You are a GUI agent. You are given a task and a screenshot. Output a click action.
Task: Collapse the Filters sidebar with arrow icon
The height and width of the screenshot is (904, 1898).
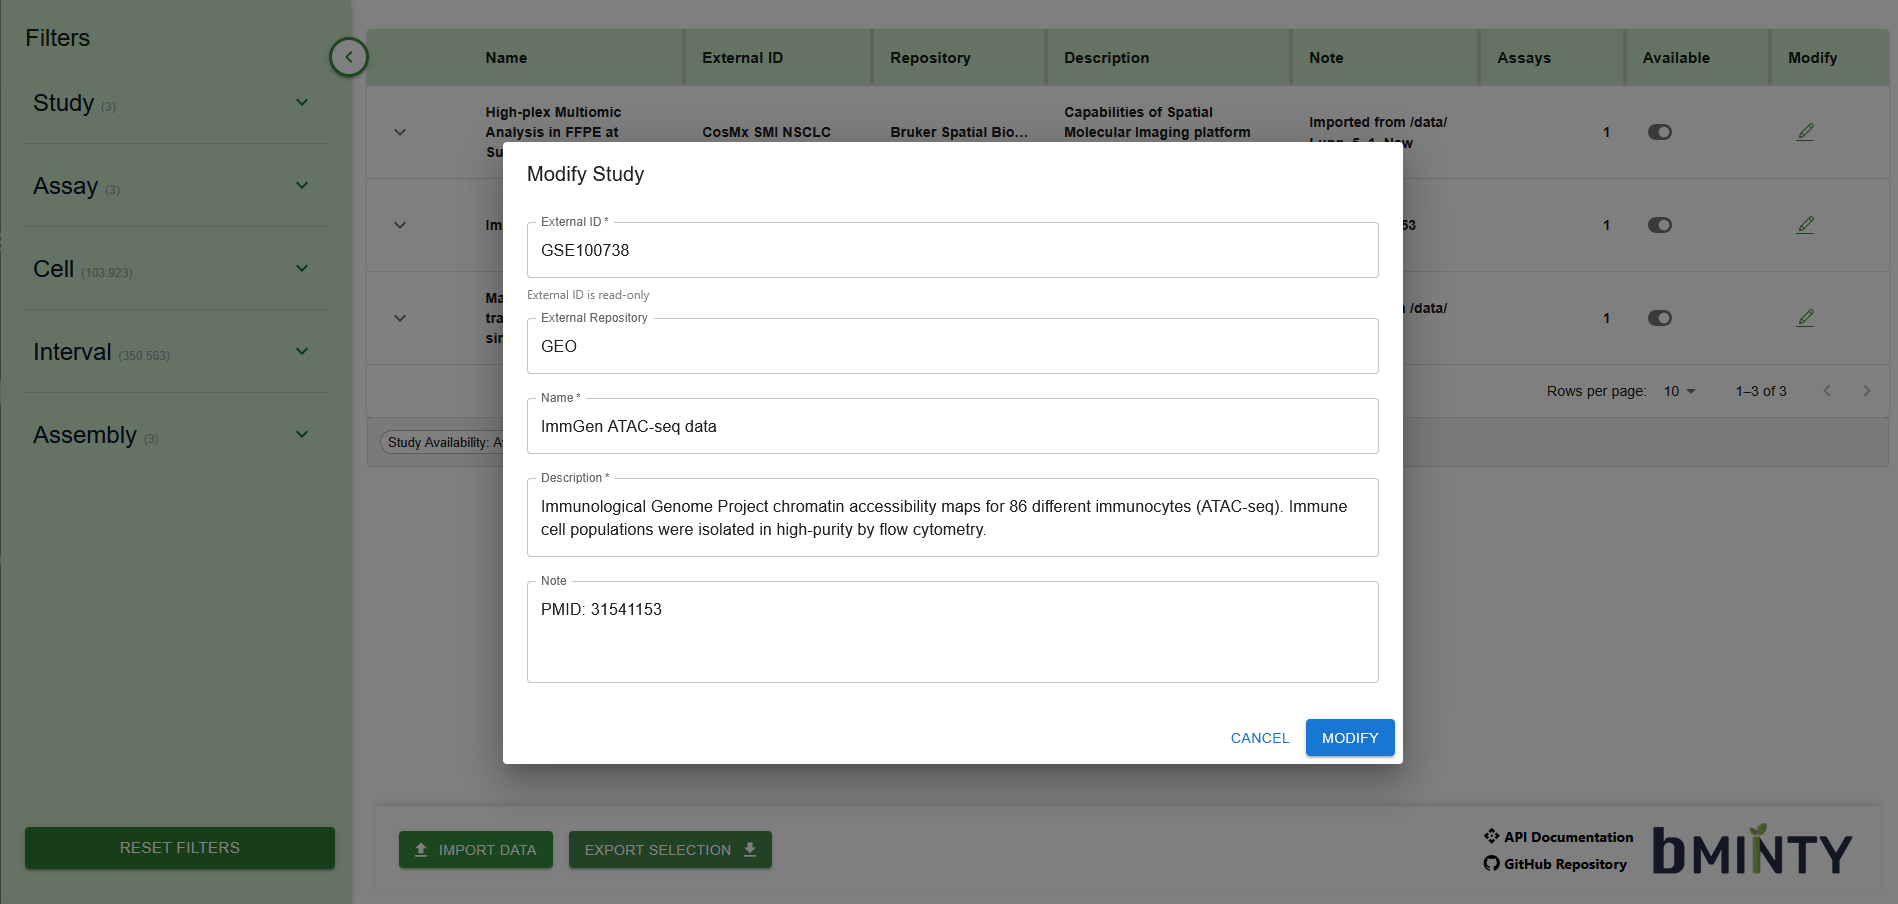[348, 57]
